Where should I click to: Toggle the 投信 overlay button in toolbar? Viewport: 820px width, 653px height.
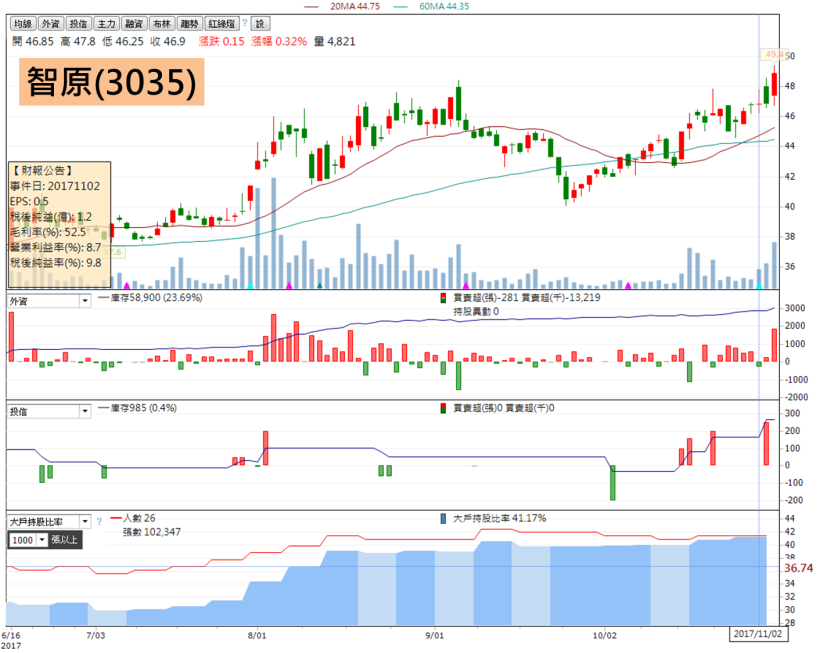coord(78,24)
